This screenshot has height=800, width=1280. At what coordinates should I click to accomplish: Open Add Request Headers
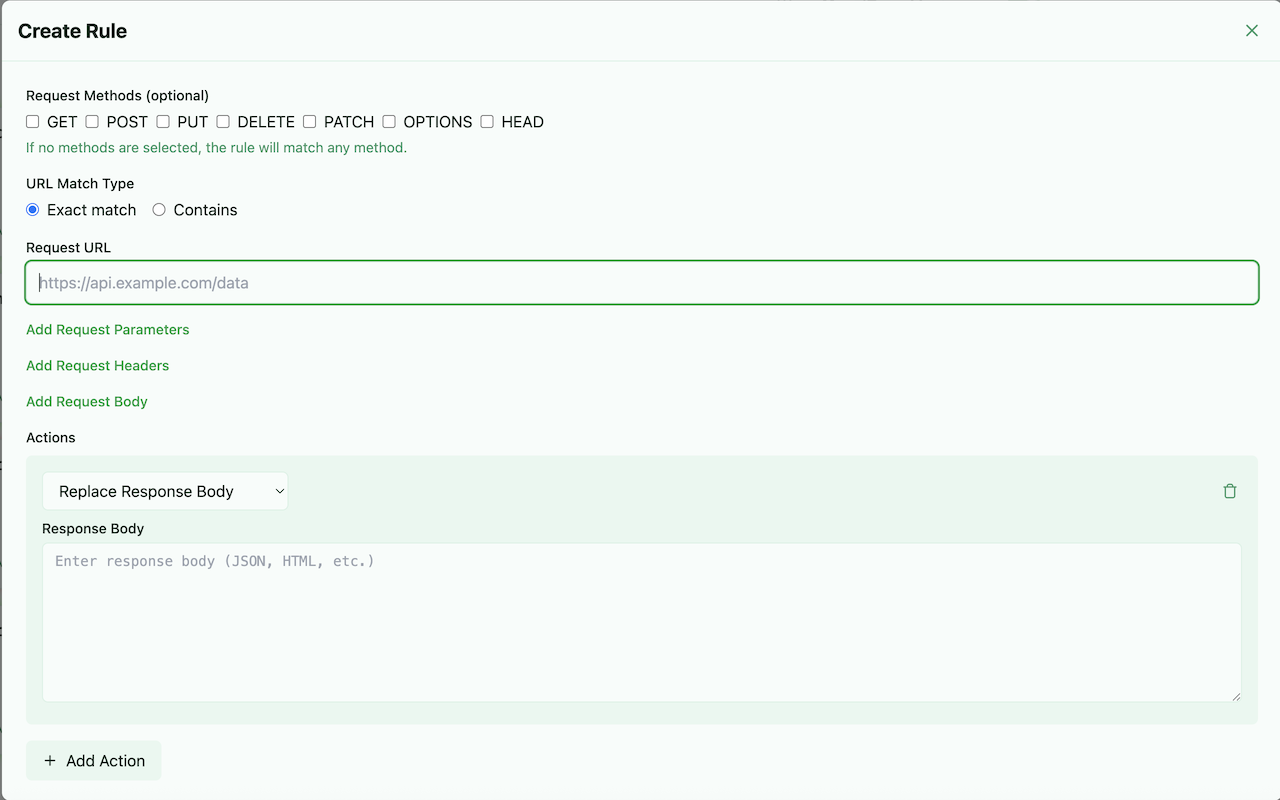pos(97,365)
